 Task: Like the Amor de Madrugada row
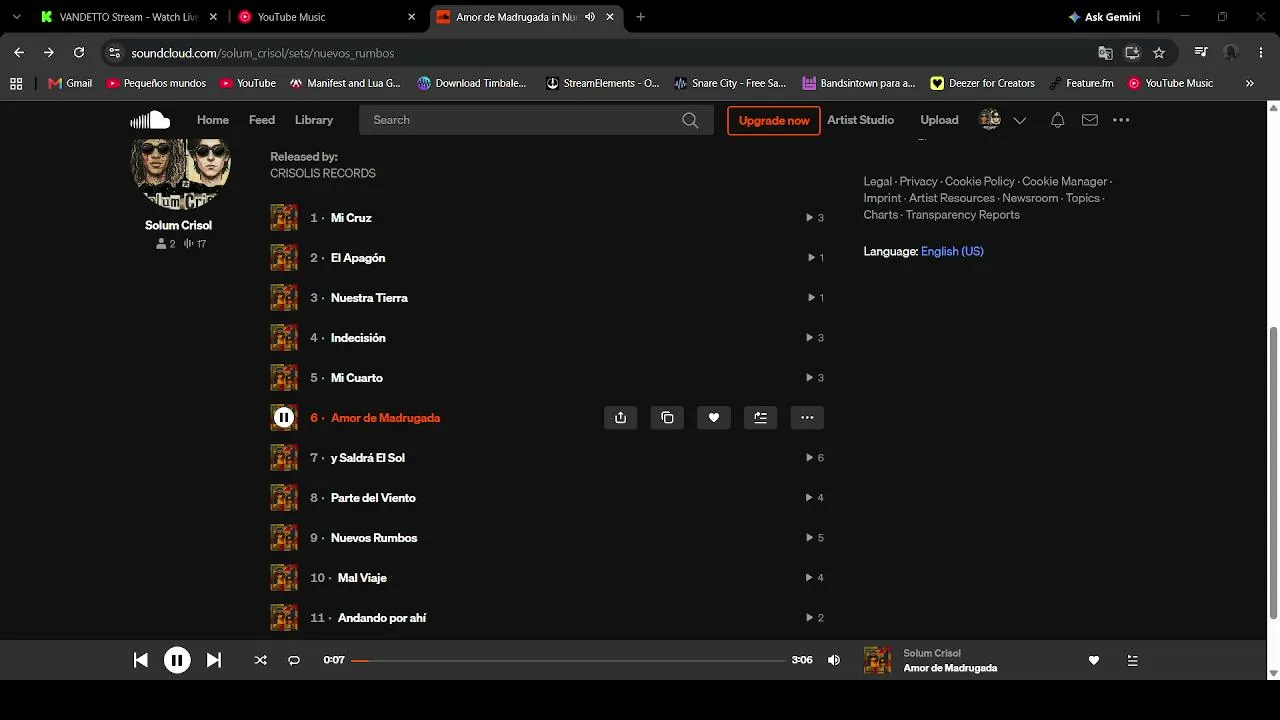713,418
